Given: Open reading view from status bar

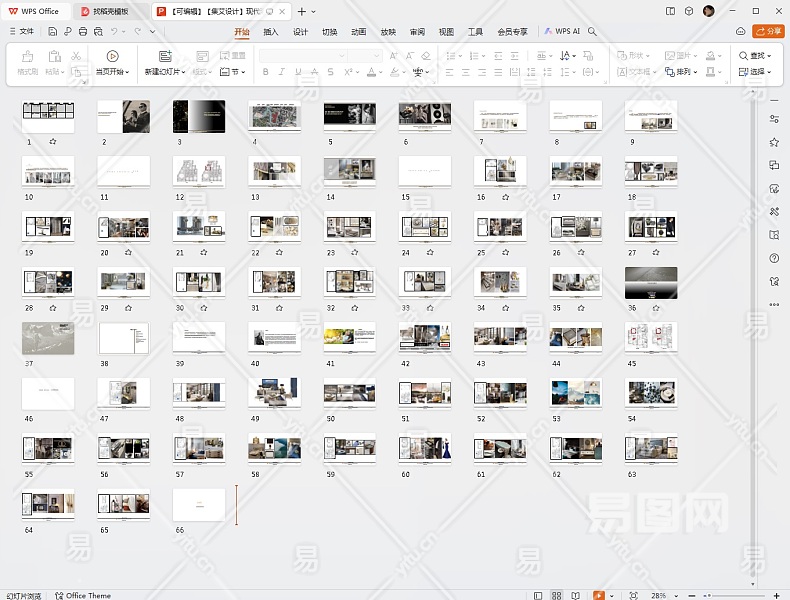Looking at the screenshot, I should click(x=576, y=595).
